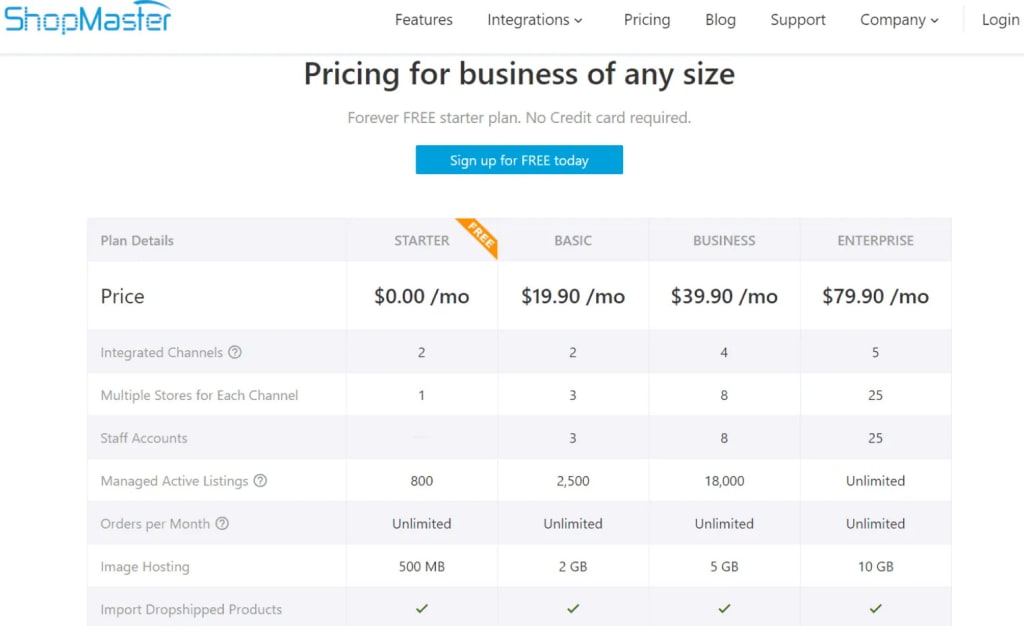Open the Support page

[x=797, y=20]
